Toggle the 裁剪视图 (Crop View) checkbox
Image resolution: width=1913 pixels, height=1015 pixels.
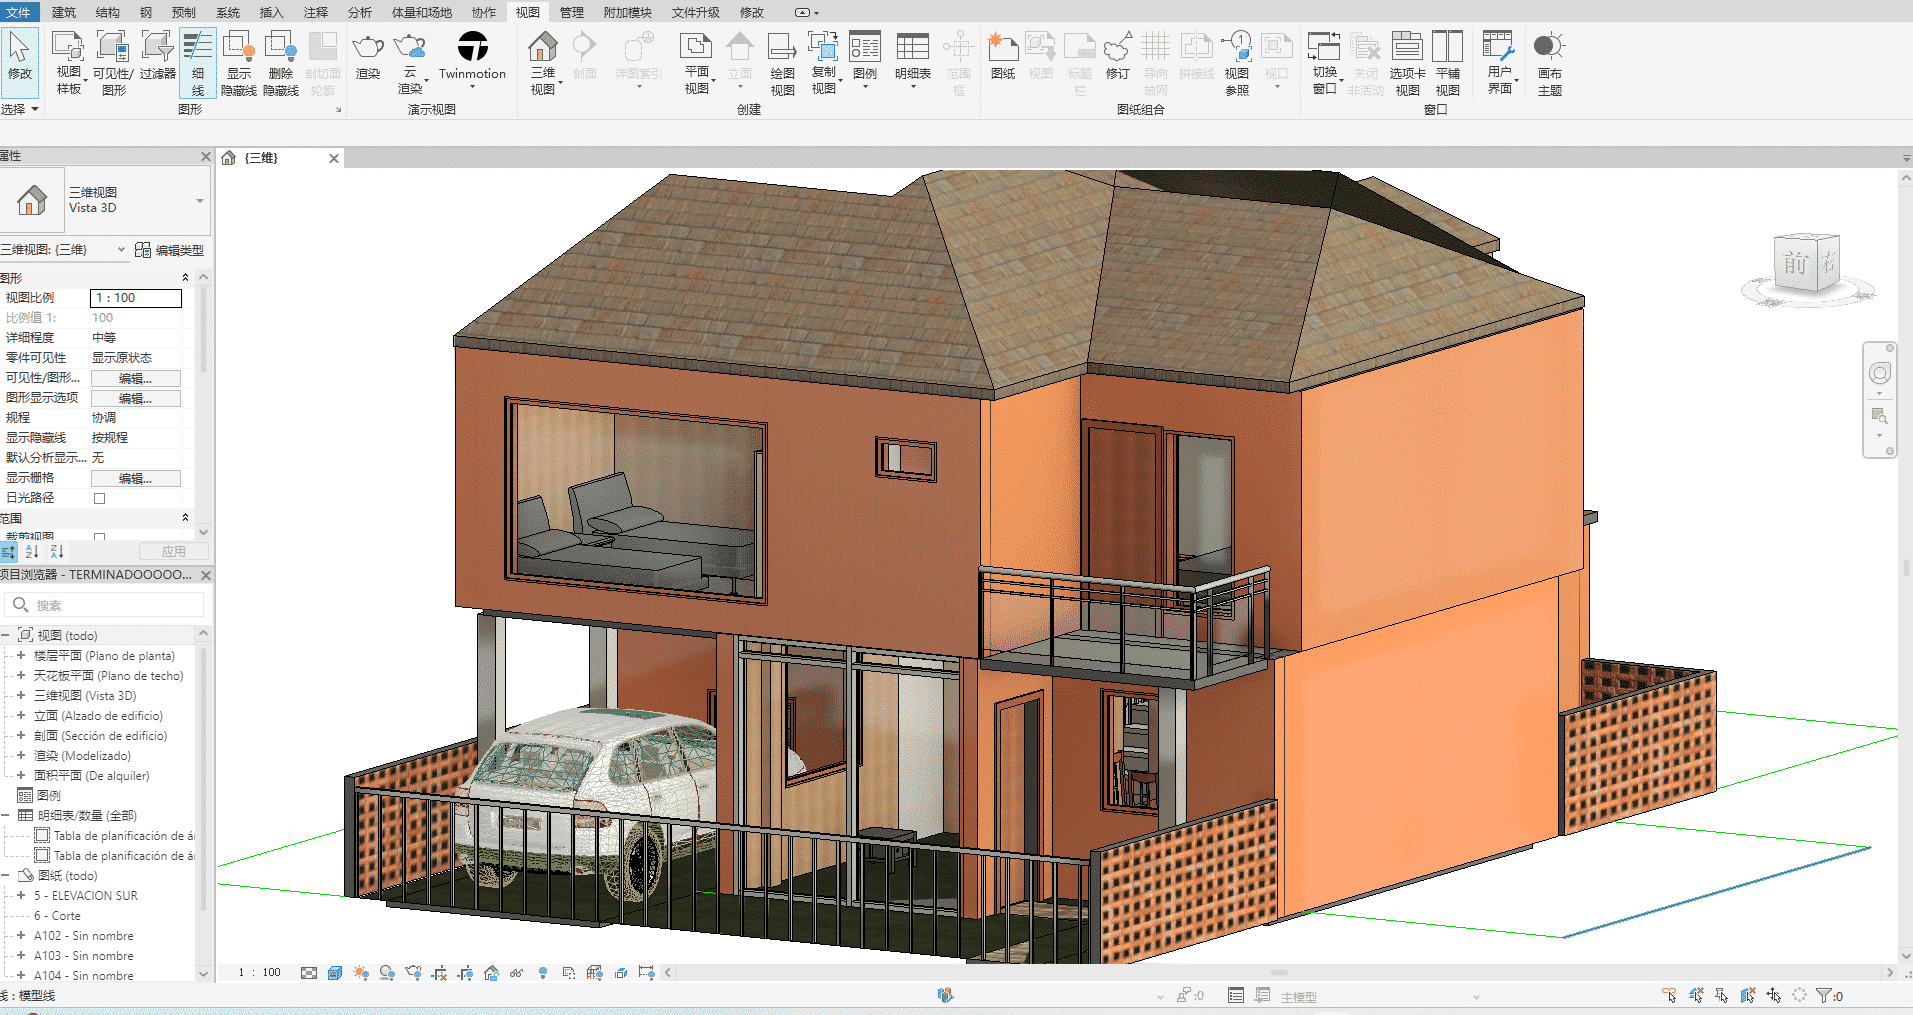click(x=99, y=537)
